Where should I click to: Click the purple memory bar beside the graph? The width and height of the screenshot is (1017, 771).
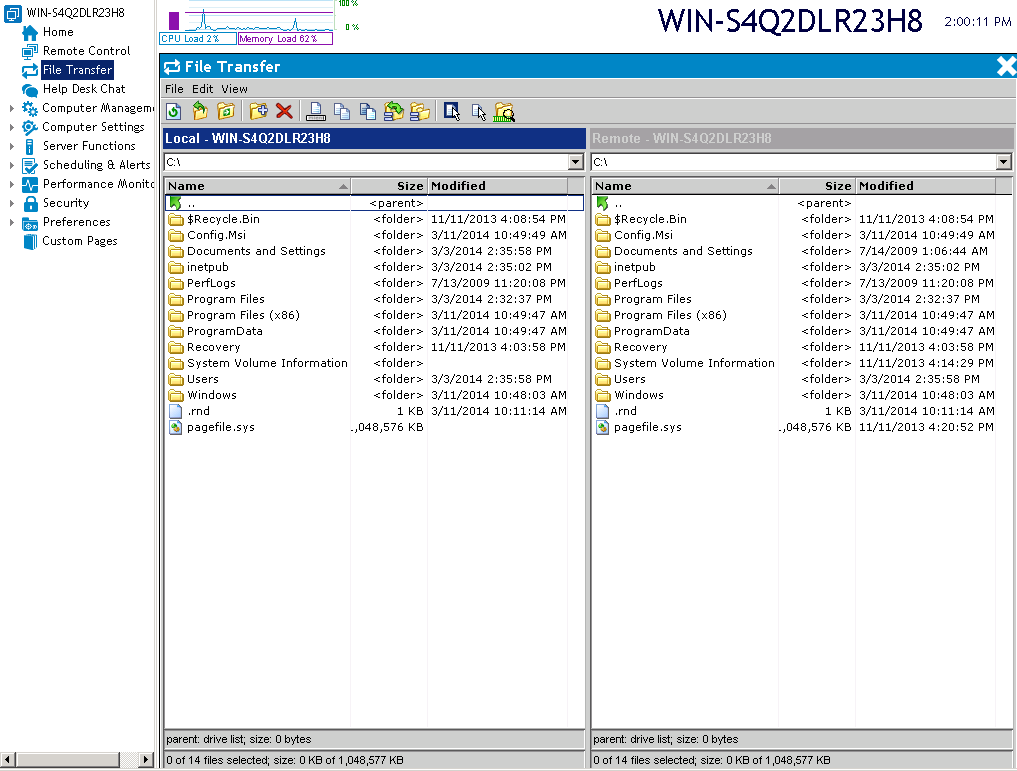click(x=174, y=21)
